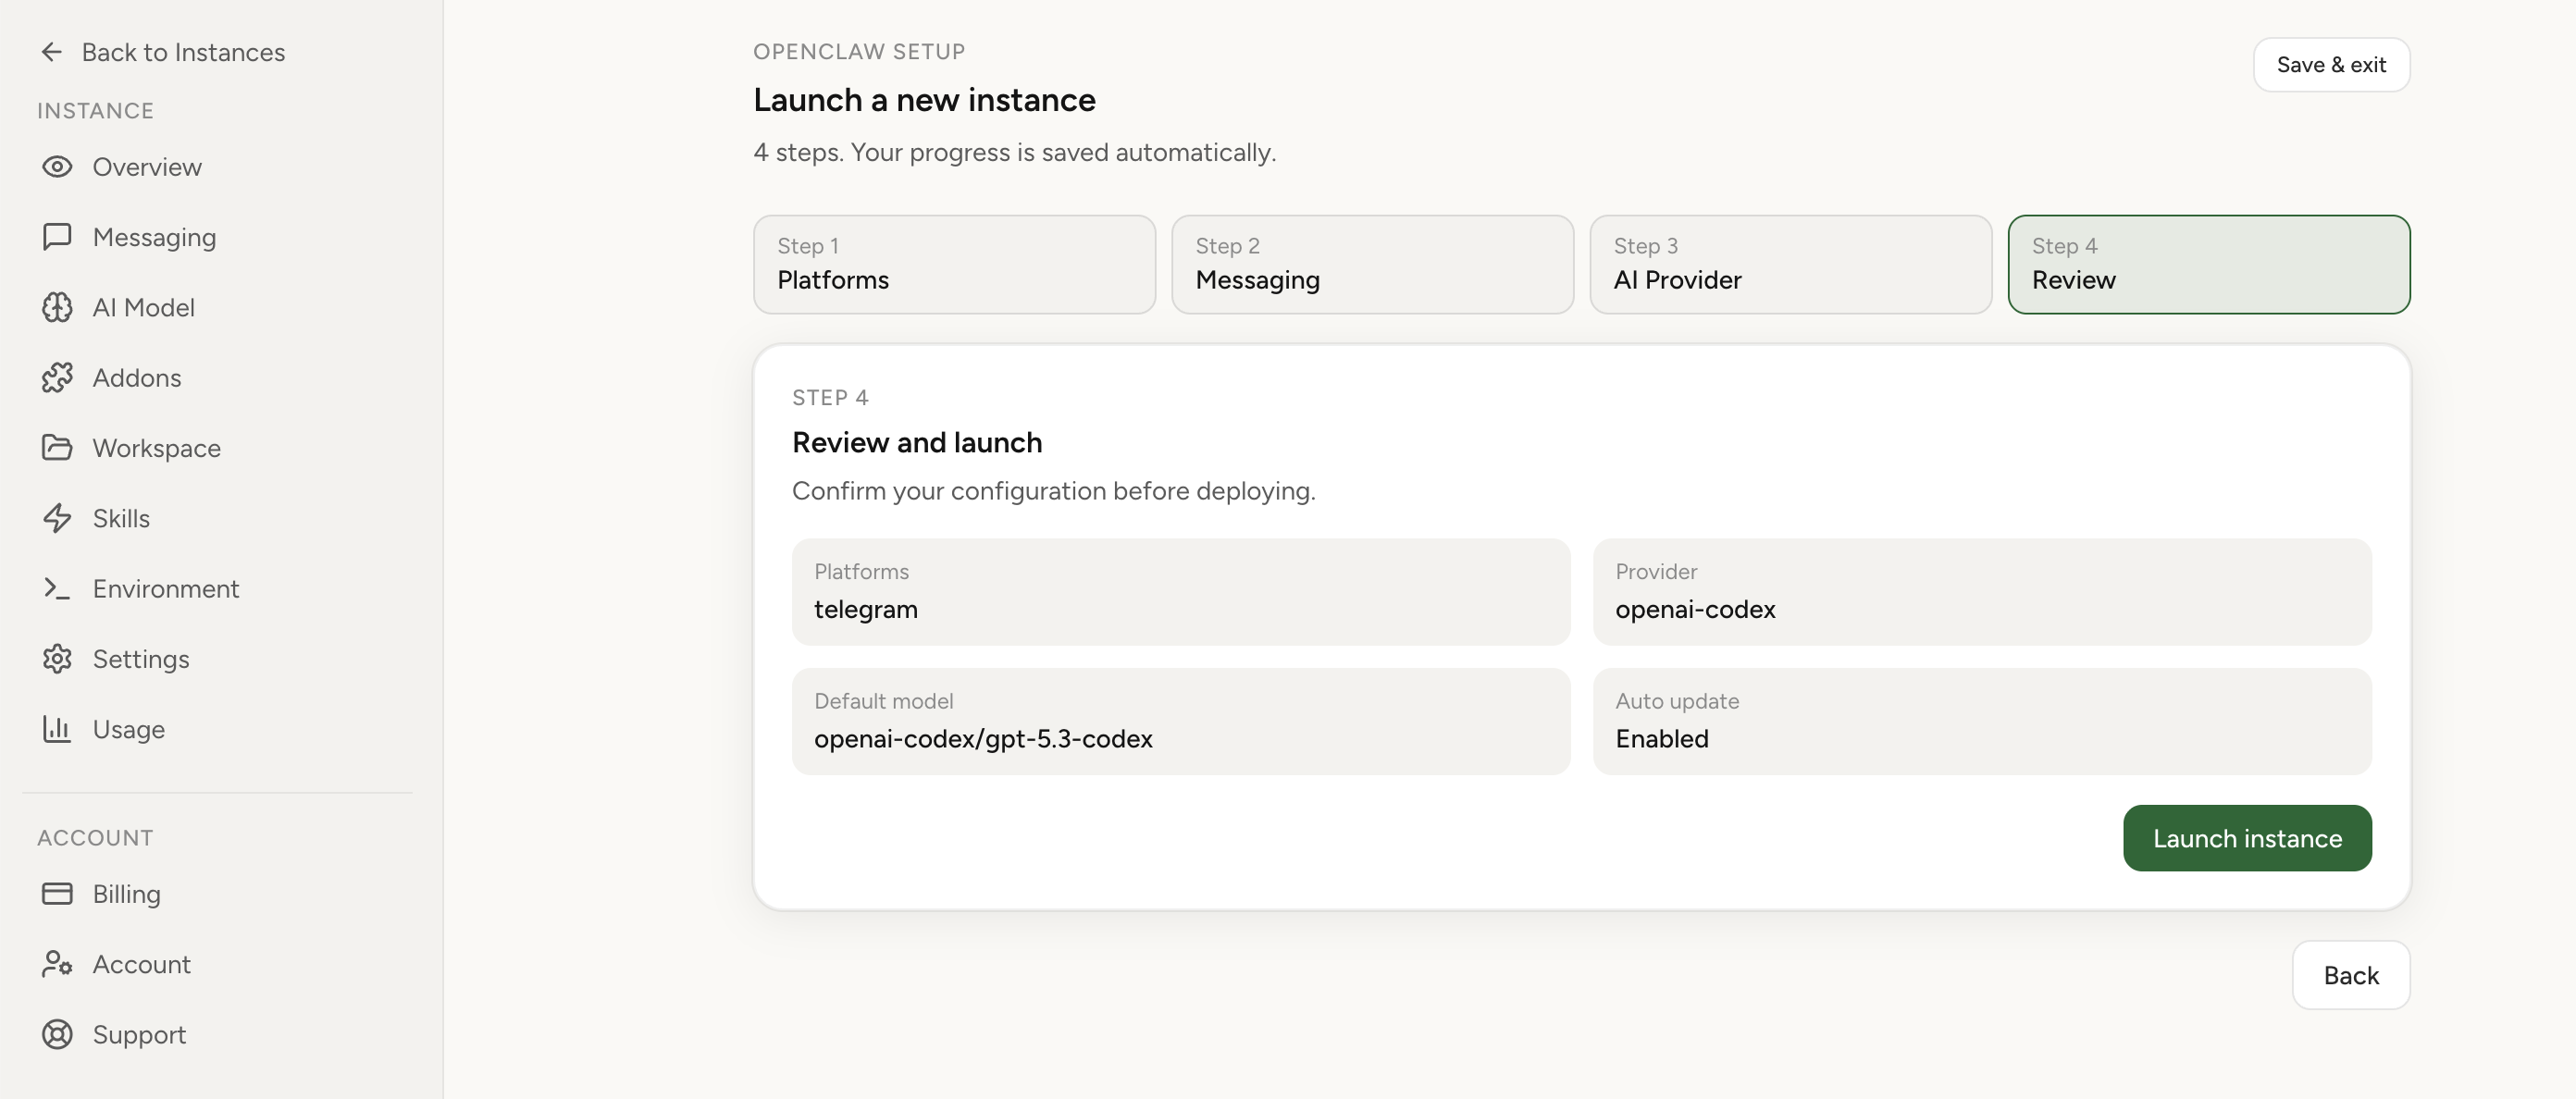Click the Account person icon
The width and height of the screenshot is (2576, 1099).
(x=57, y=964)
